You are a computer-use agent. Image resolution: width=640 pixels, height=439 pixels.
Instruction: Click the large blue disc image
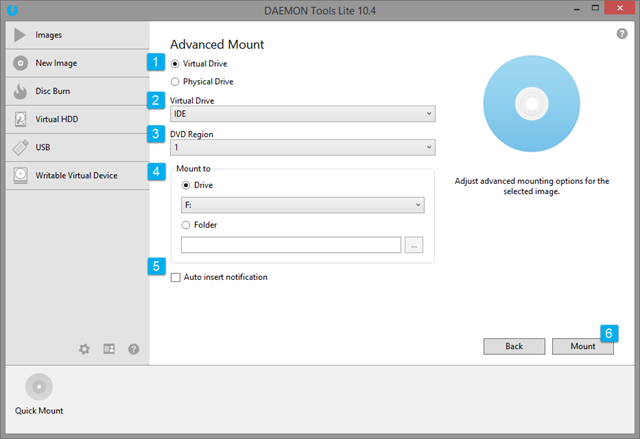(x=531, y=104)
